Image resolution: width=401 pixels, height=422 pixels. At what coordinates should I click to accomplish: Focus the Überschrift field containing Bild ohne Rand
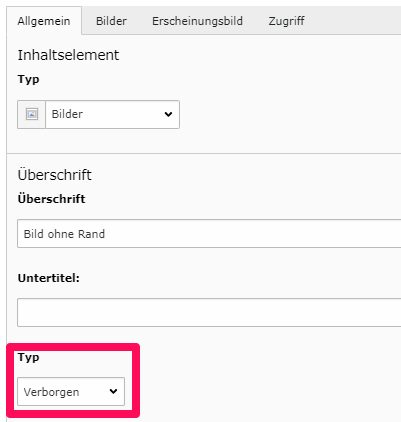[209, 234]
